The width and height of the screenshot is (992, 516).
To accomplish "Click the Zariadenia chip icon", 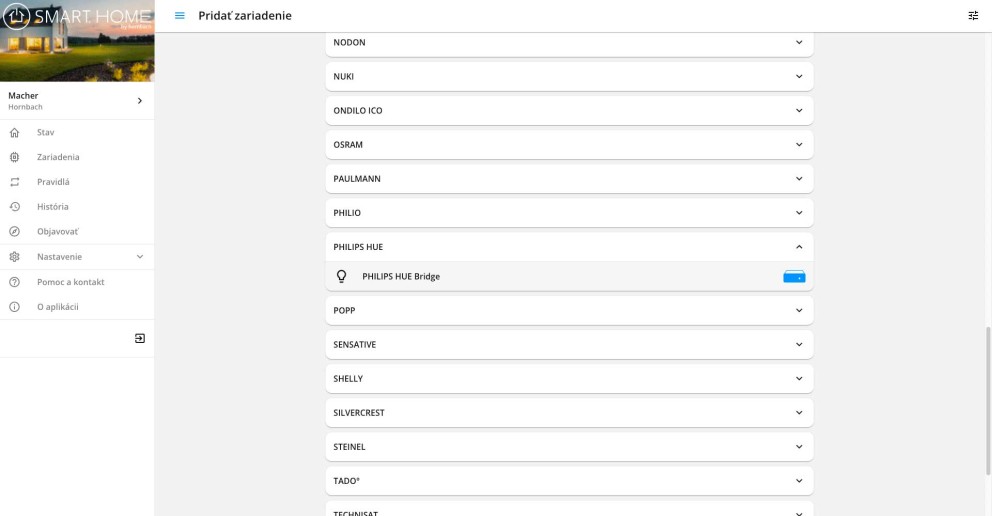I will coord(15,157).
